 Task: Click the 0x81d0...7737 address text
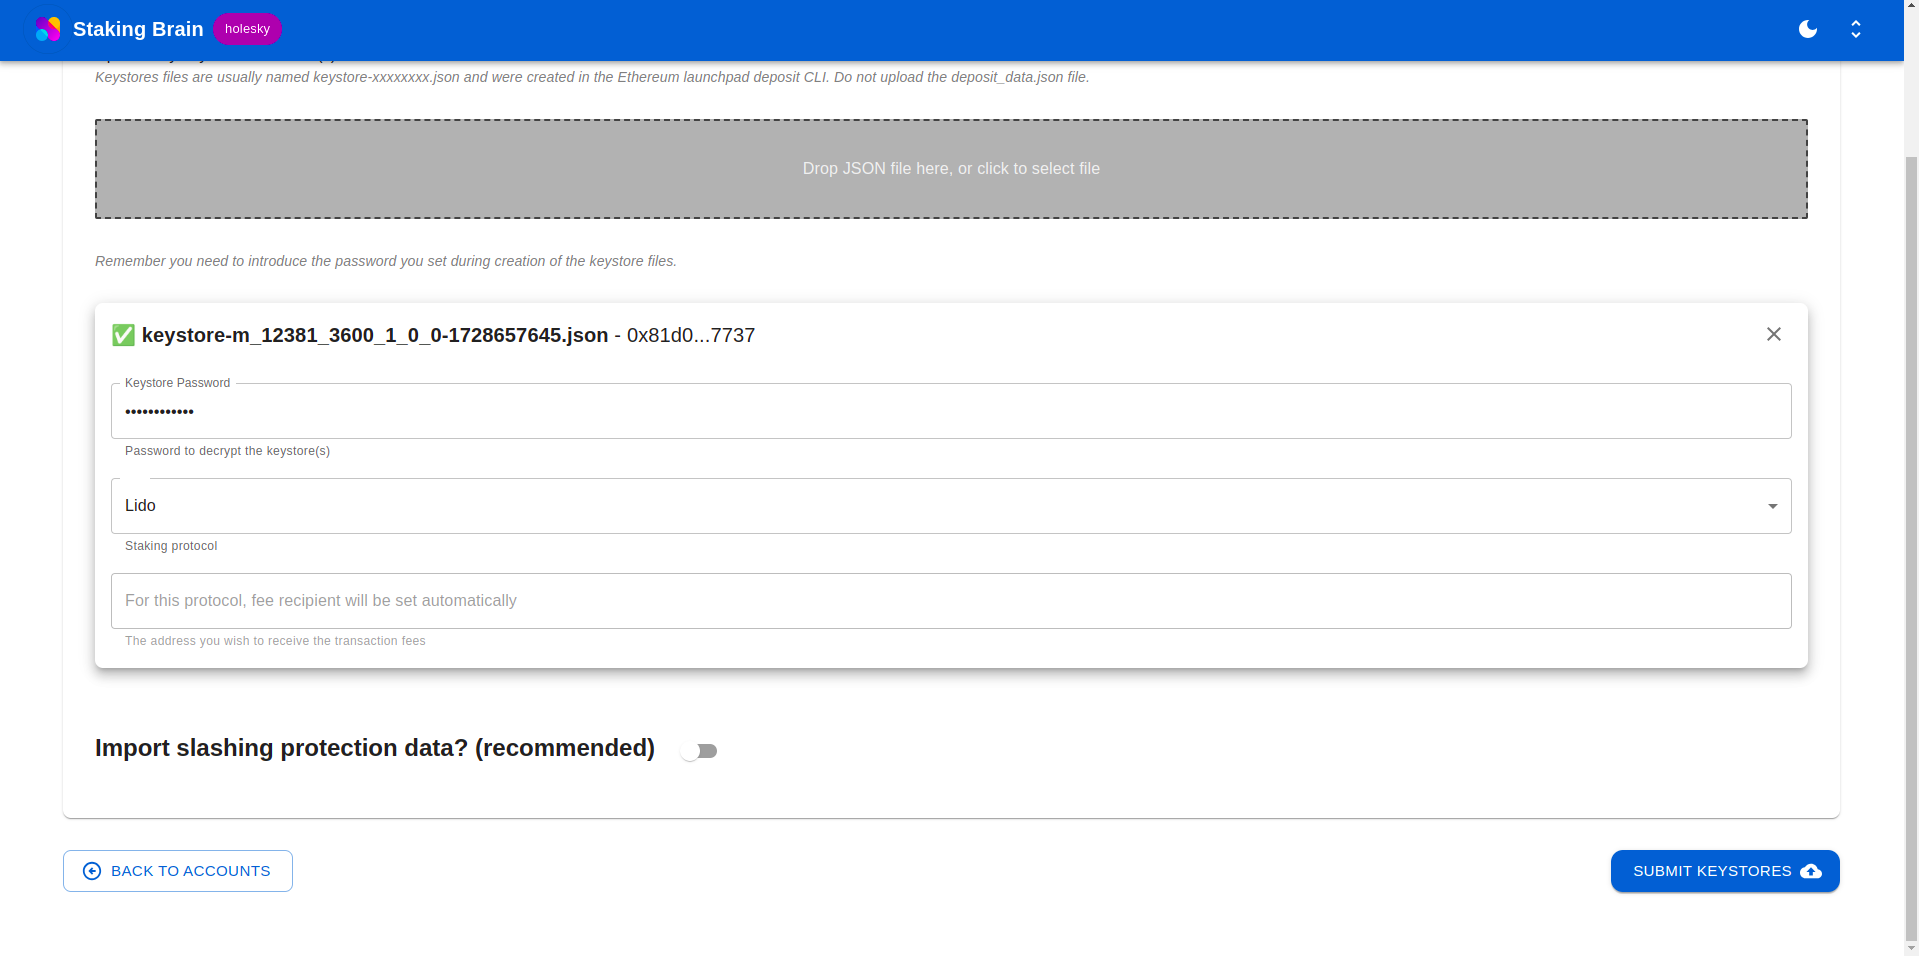[689, 335]
